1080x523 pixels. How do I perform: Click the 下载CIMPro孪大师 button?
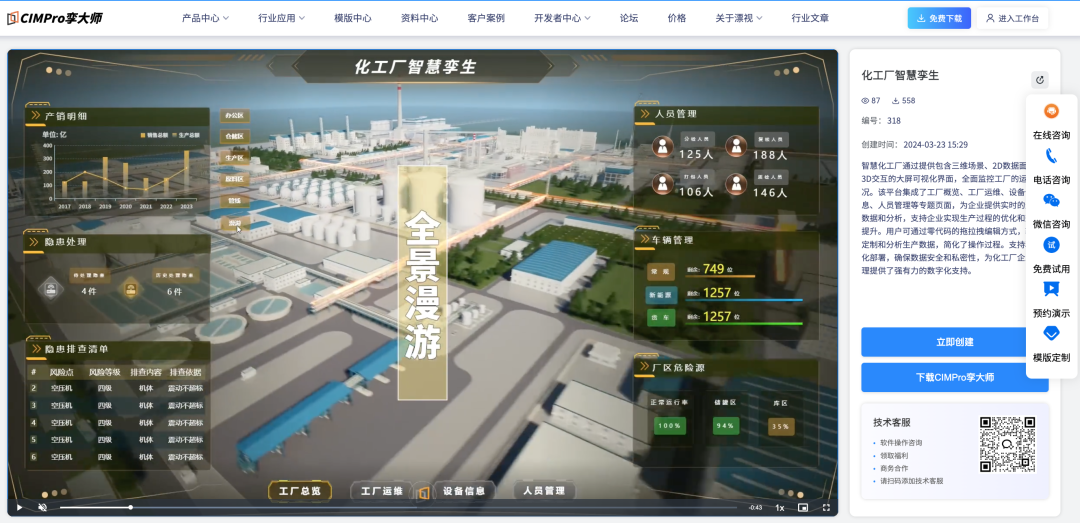tap(955, 378)
